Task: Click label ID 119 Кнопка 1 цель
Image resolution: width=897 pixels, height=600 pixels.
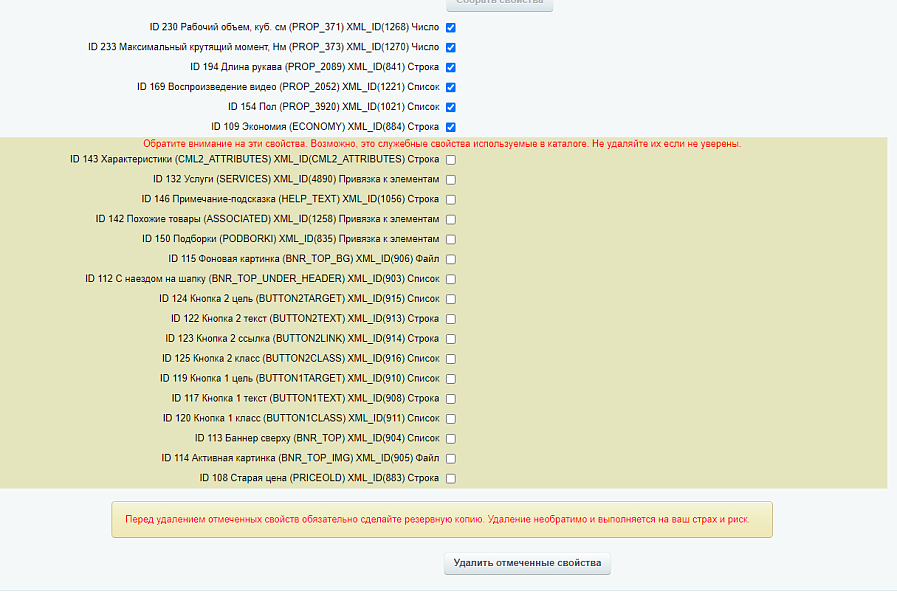Action: point(300,378)
